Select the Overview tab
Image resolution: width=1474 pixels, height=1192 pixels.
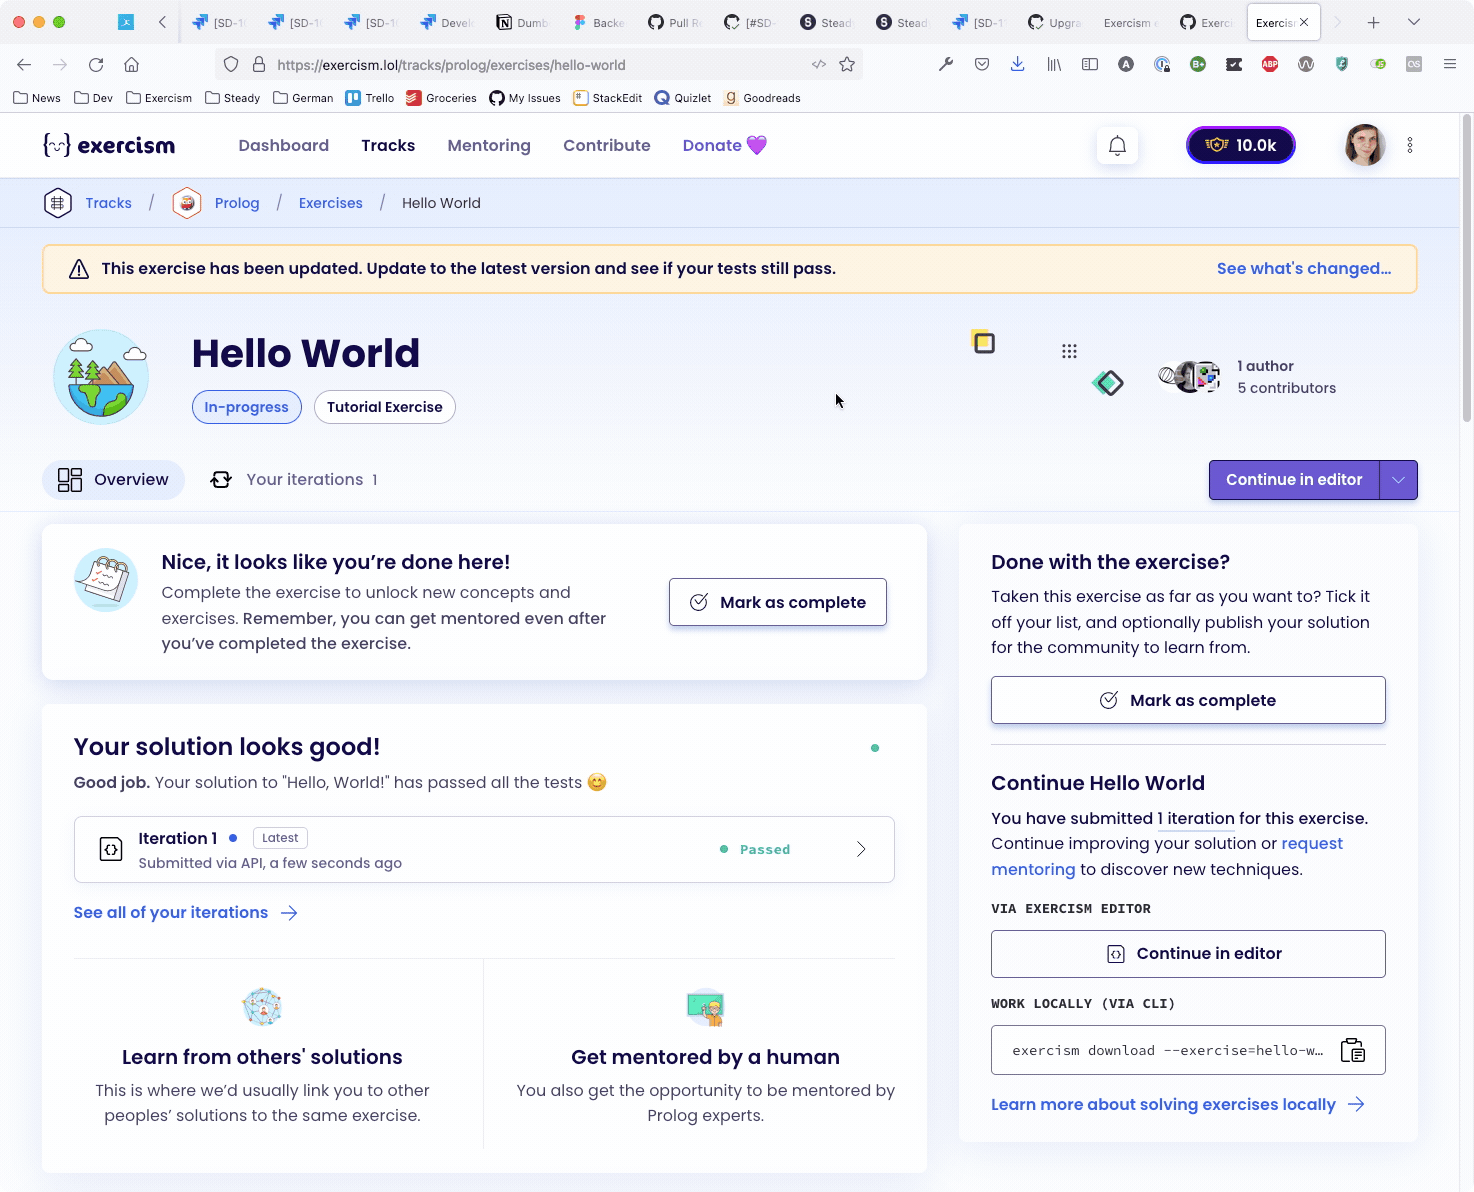(x=113, y=480)
